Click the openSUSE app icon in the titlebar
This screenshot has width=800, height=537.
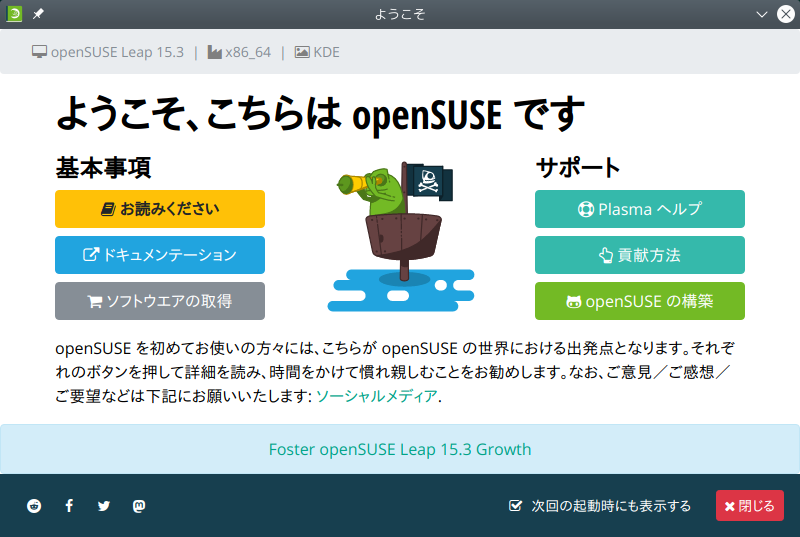pos(14,14)
